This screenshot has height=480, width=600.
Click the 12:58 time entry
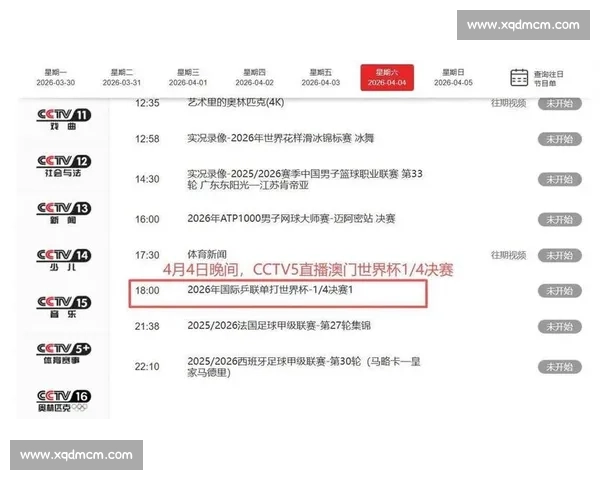click(x=147, y=139)
